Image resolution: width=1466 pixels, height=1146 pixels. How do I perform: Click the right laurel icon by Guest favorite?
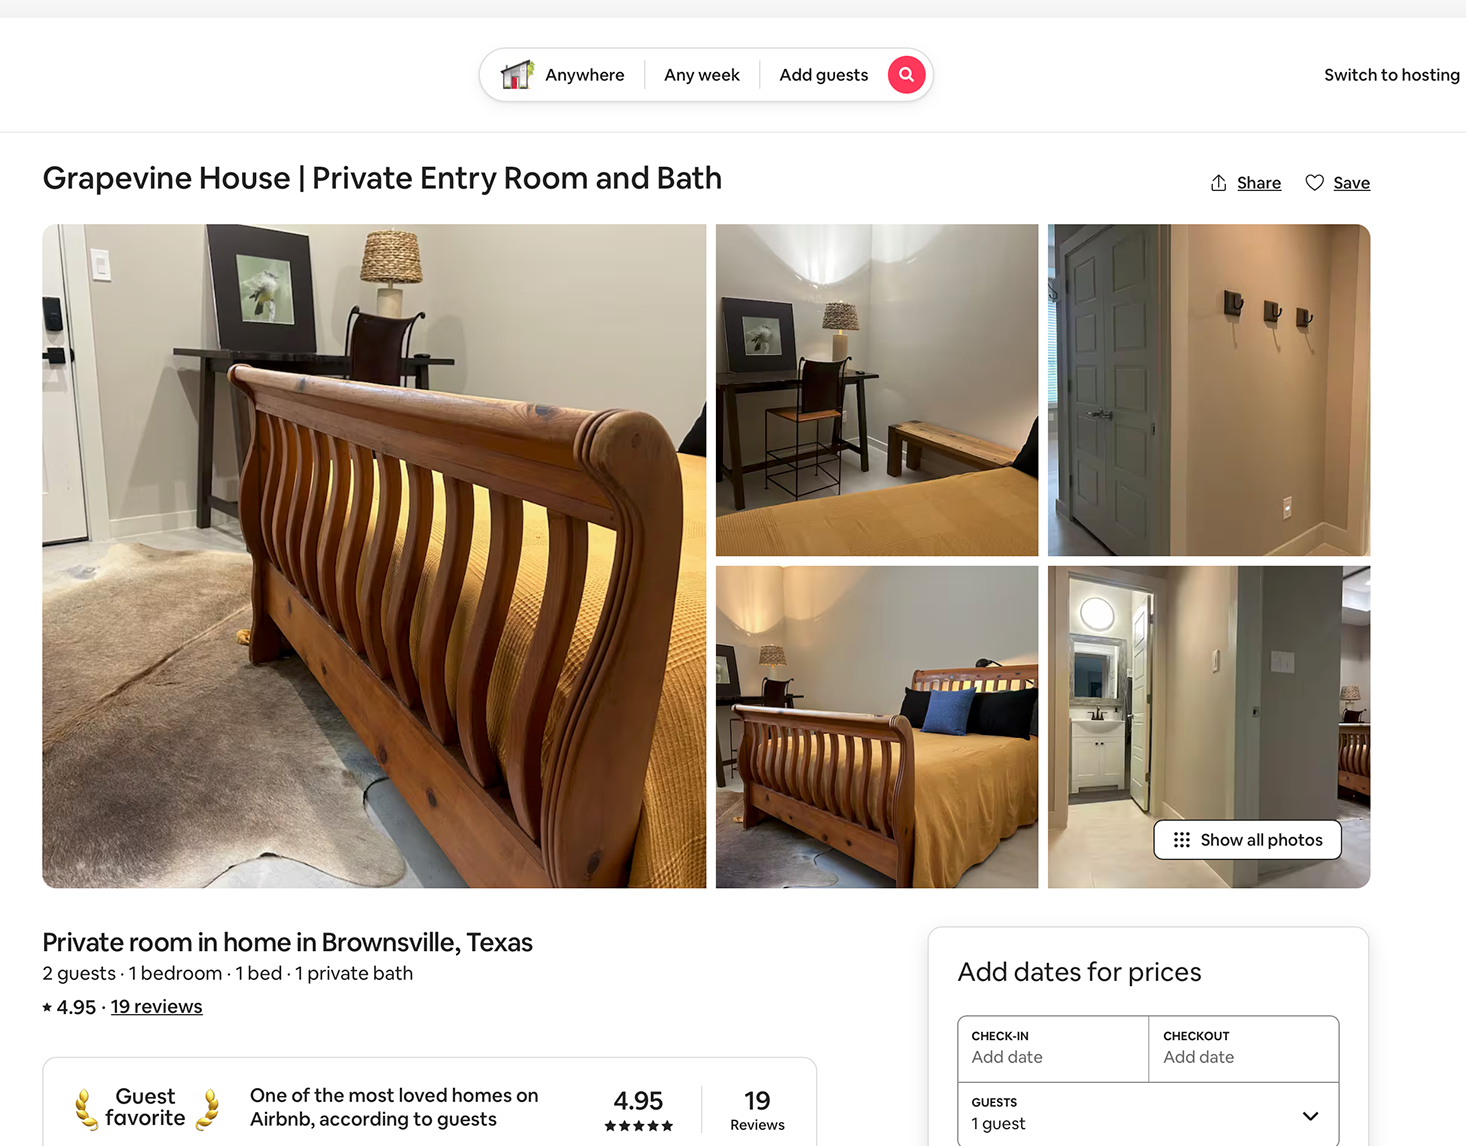click(x=208, y=1109)
